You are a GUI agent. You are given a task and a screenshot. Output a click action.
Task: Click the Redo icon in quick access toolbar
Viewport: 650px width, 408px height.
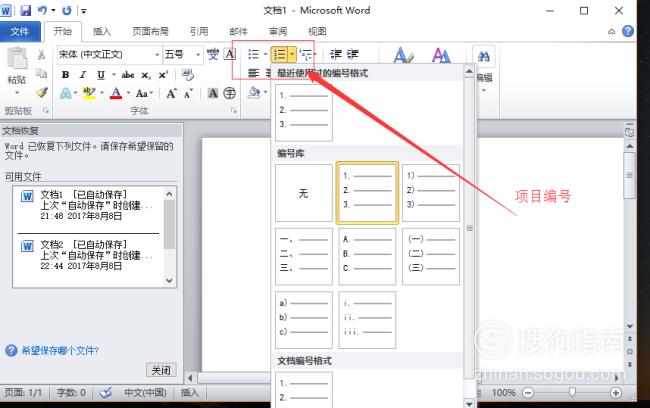(x=67, y=10)
